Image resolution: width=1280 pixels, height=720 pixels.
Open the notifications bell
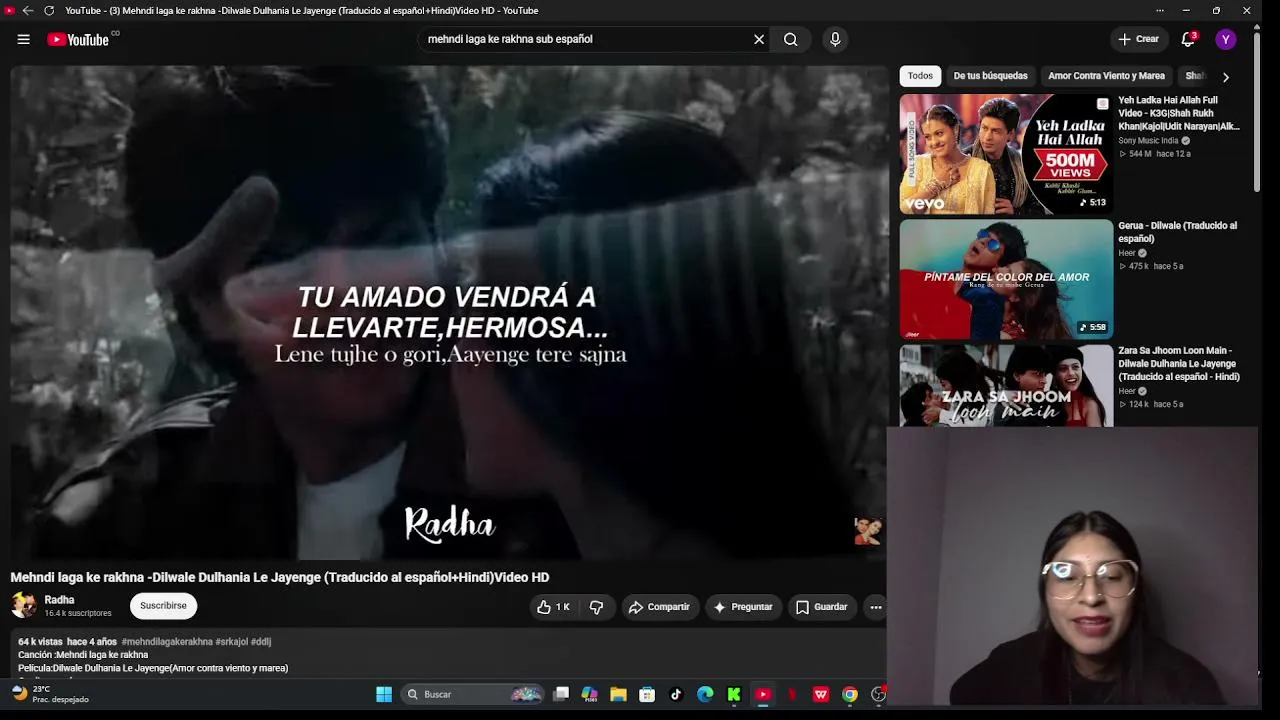pos(1188,39)
